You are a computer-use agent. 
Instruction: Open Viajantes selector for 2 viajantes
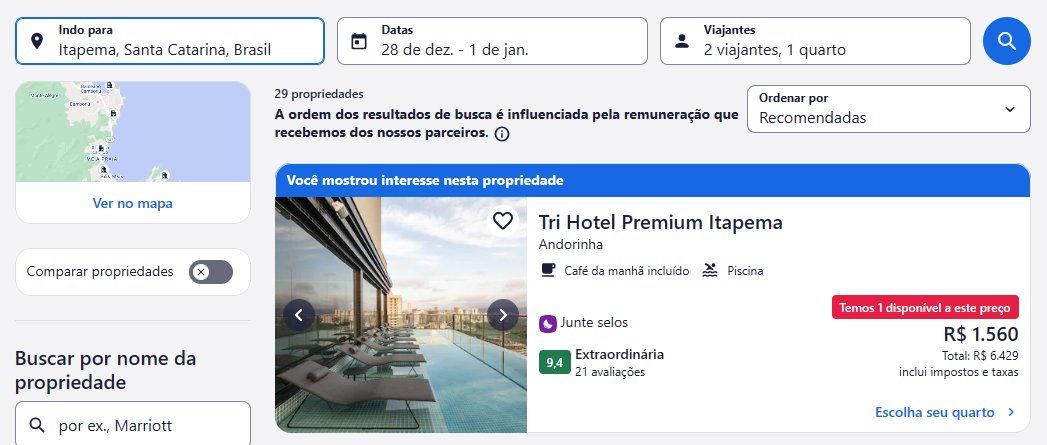click(x=815, y=41)
